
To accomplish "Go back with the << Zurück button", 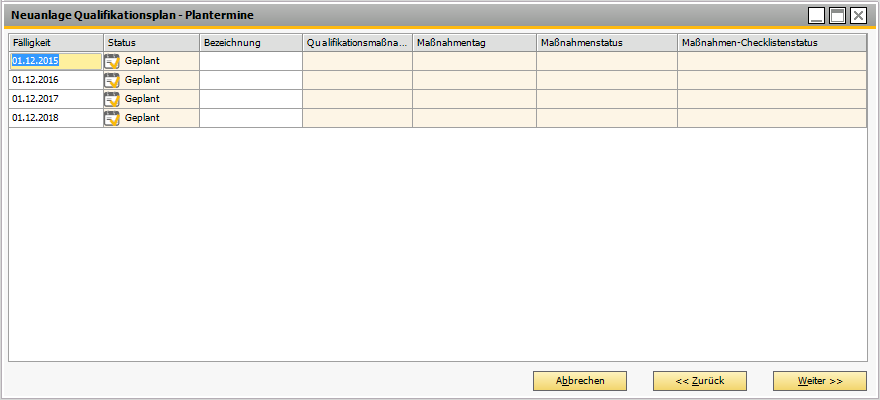I will coord(699,381).
